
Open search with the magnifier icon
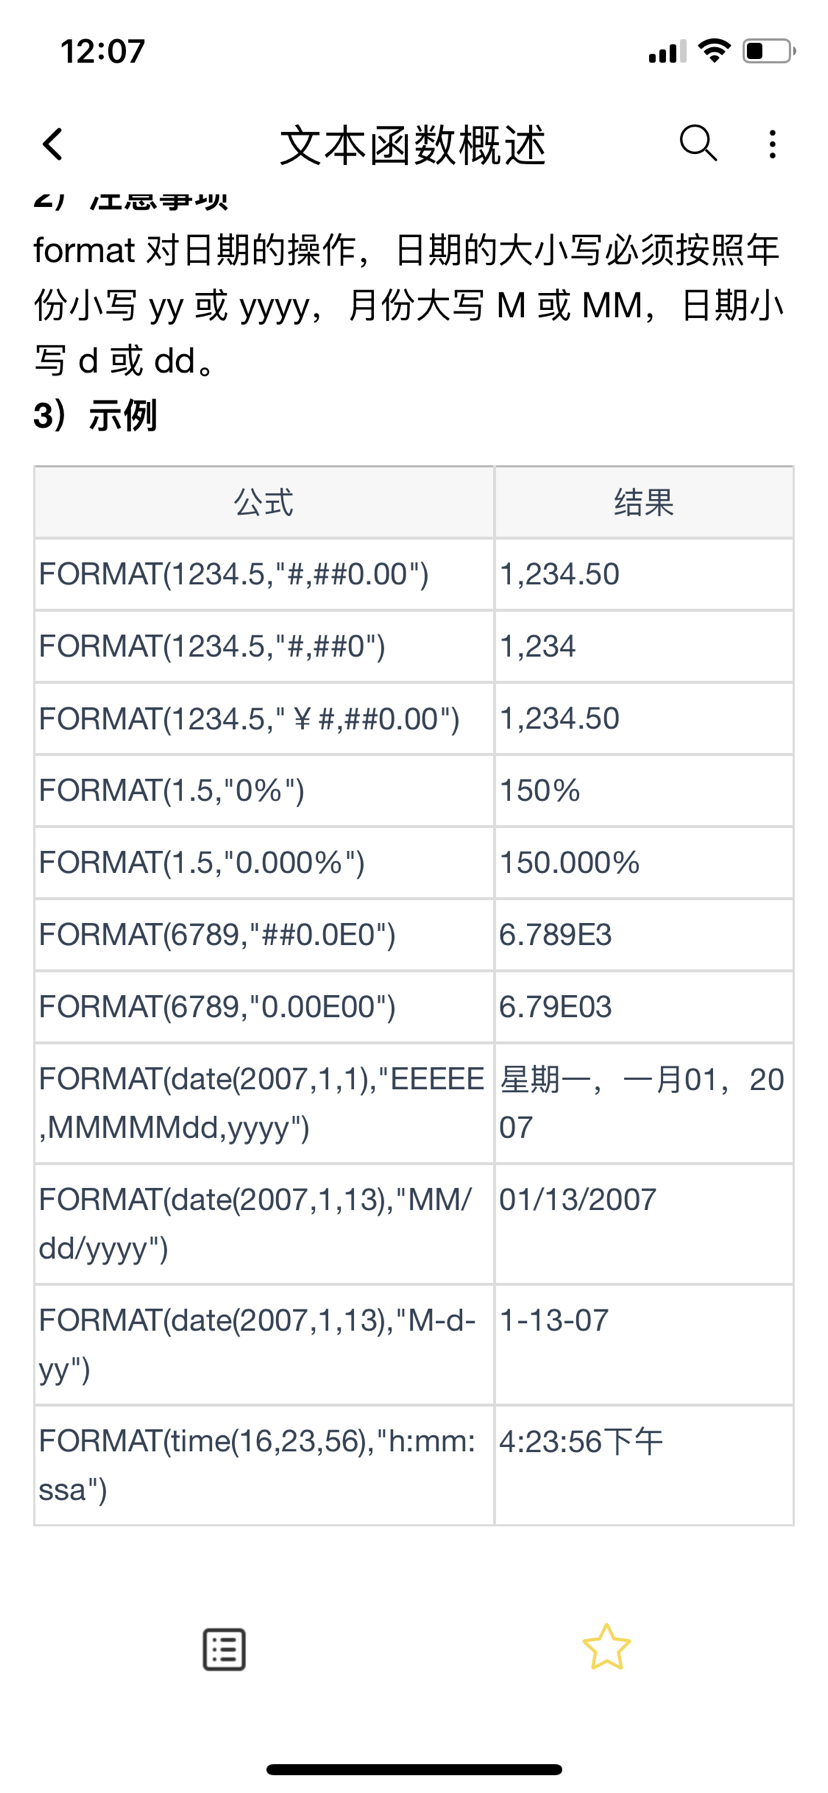(697, 144)
